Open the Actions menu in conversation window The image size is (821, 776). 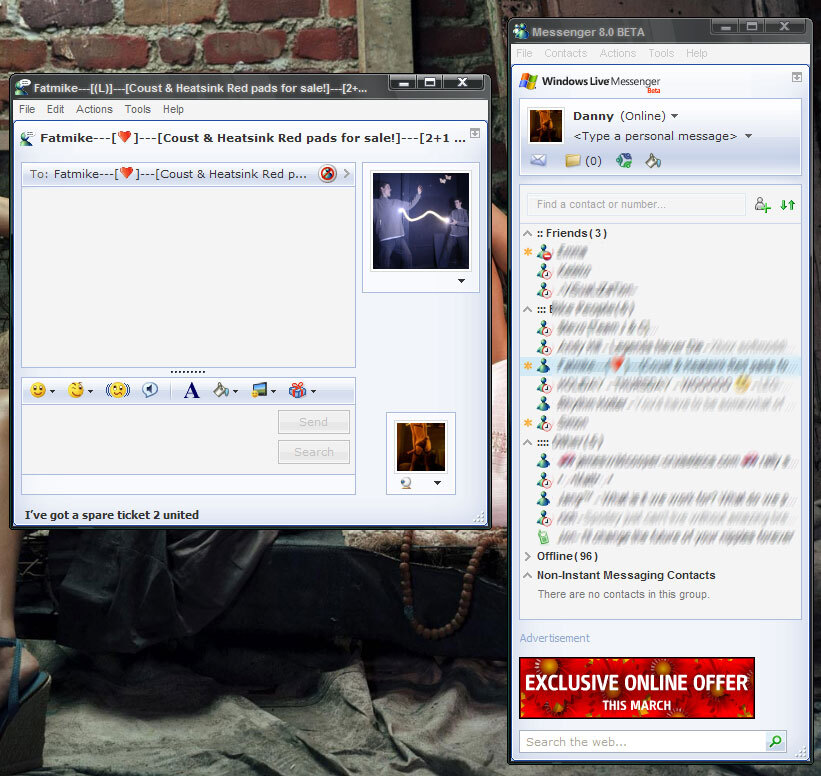pos(94,109)
